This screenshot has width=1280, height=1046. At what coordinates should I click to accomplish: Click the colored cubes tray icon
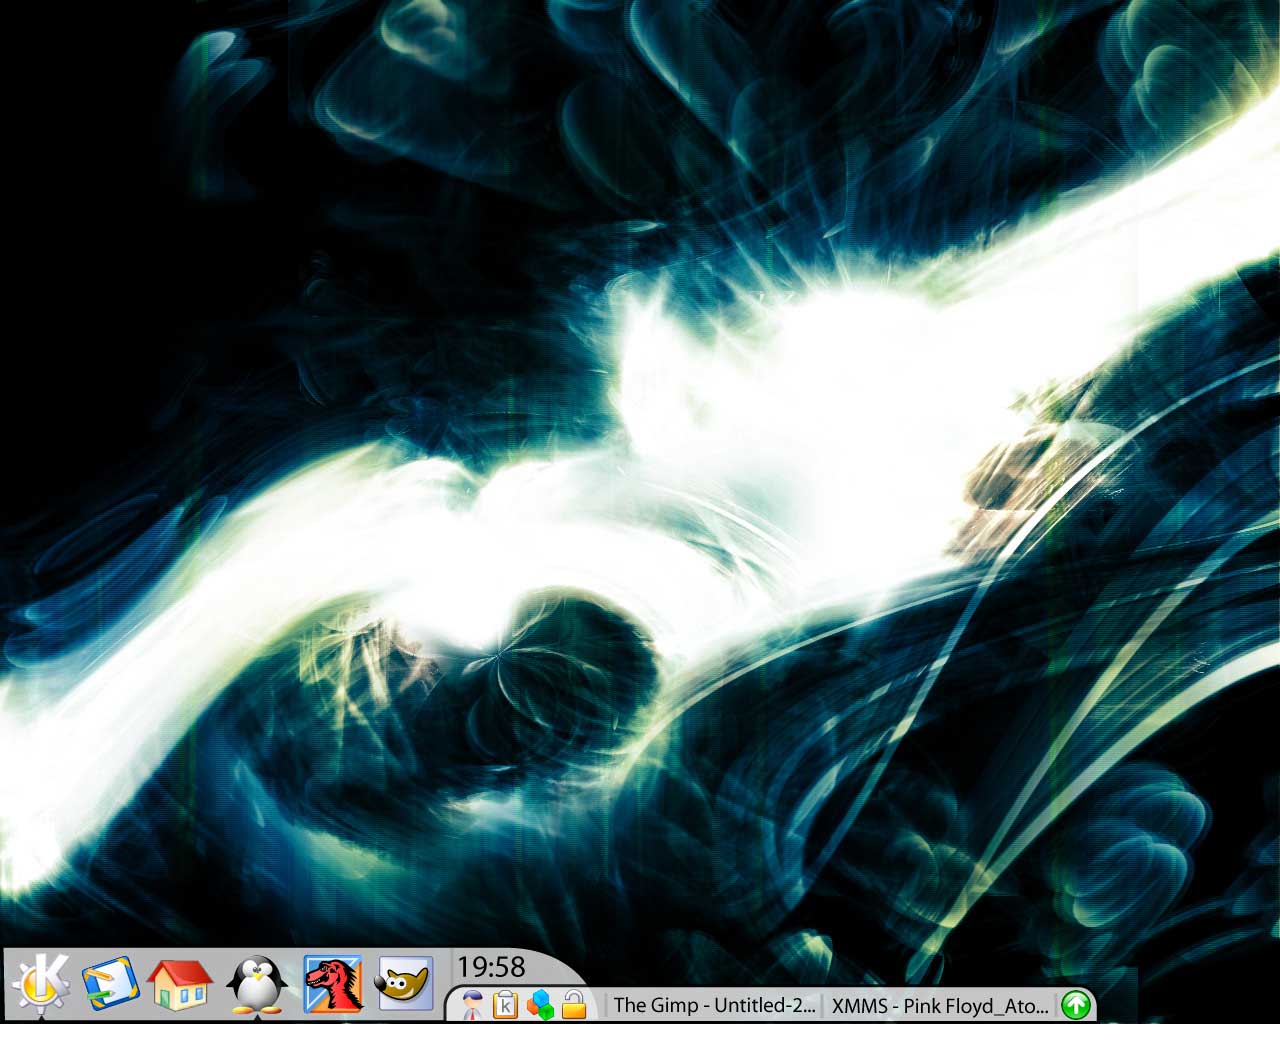point(540,1005)
